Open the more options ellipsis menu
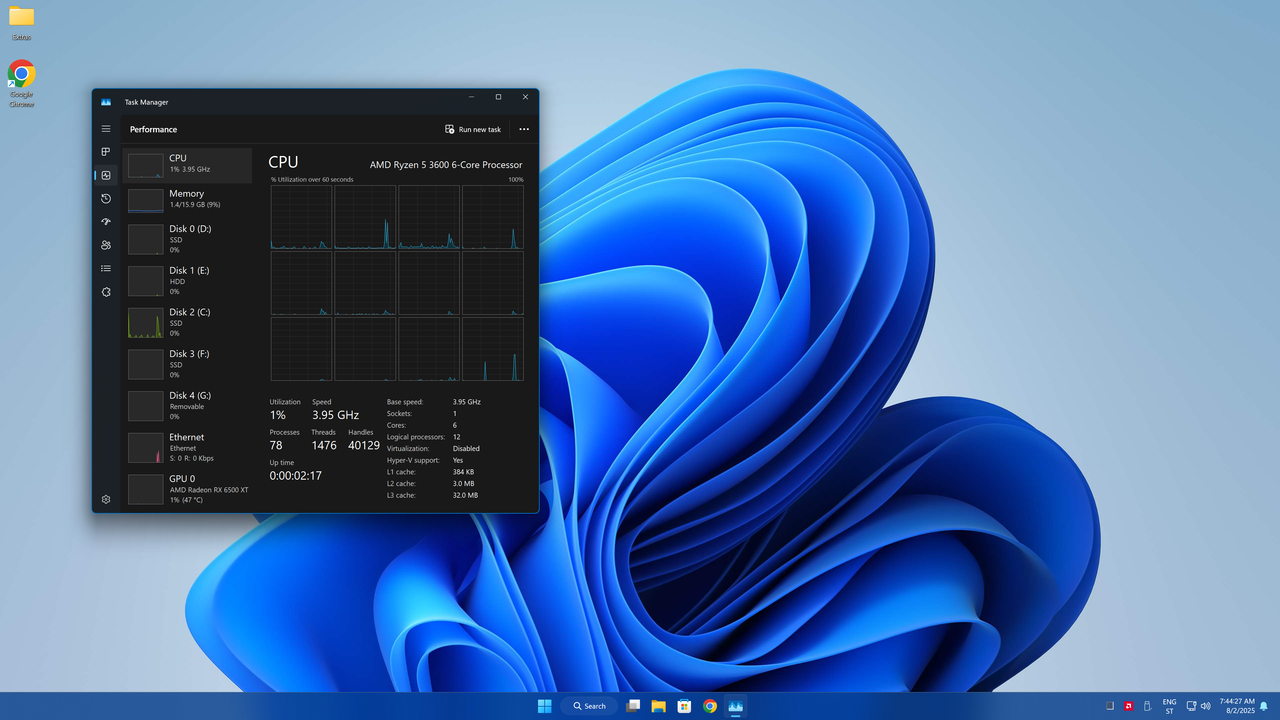Image resolution: width=1280 pixels, height=720 pixels. pyautogui.click(x=524, y=129)
